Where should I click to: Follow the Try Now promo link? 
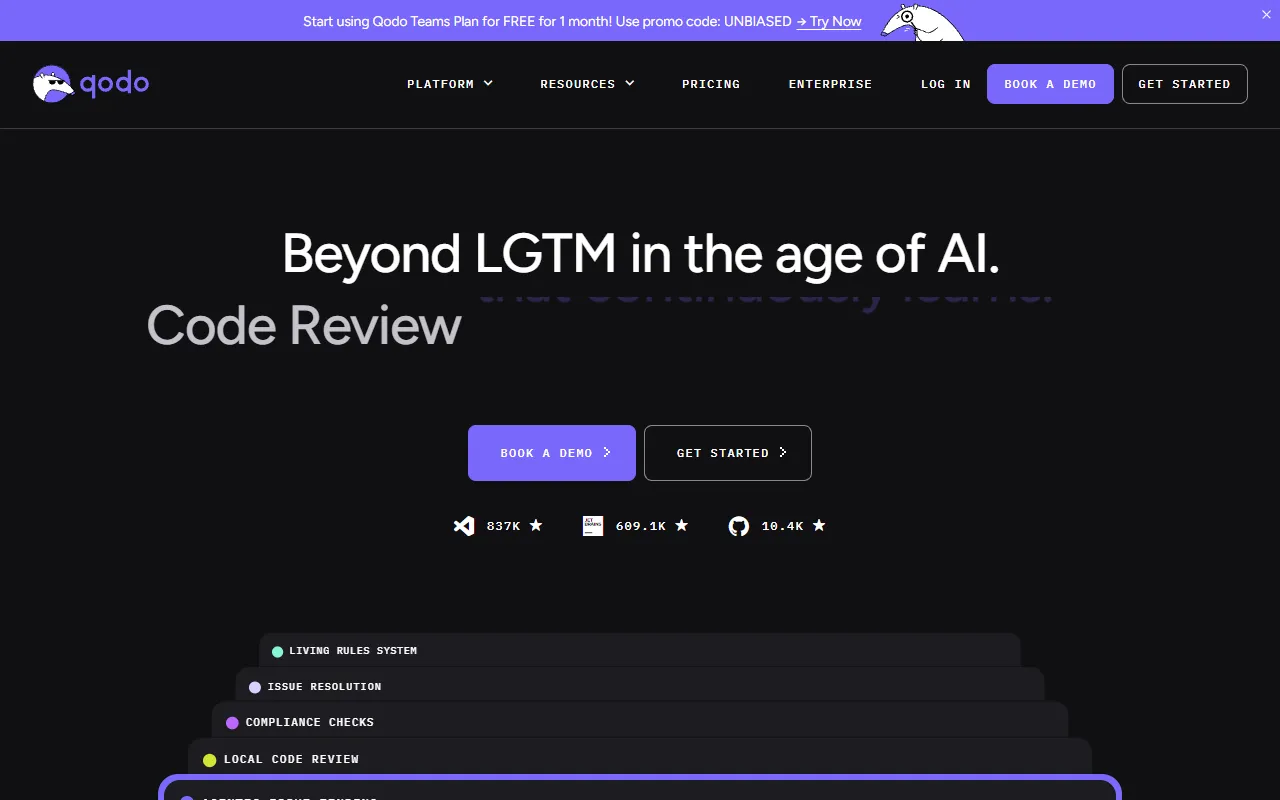coord(829,21)
